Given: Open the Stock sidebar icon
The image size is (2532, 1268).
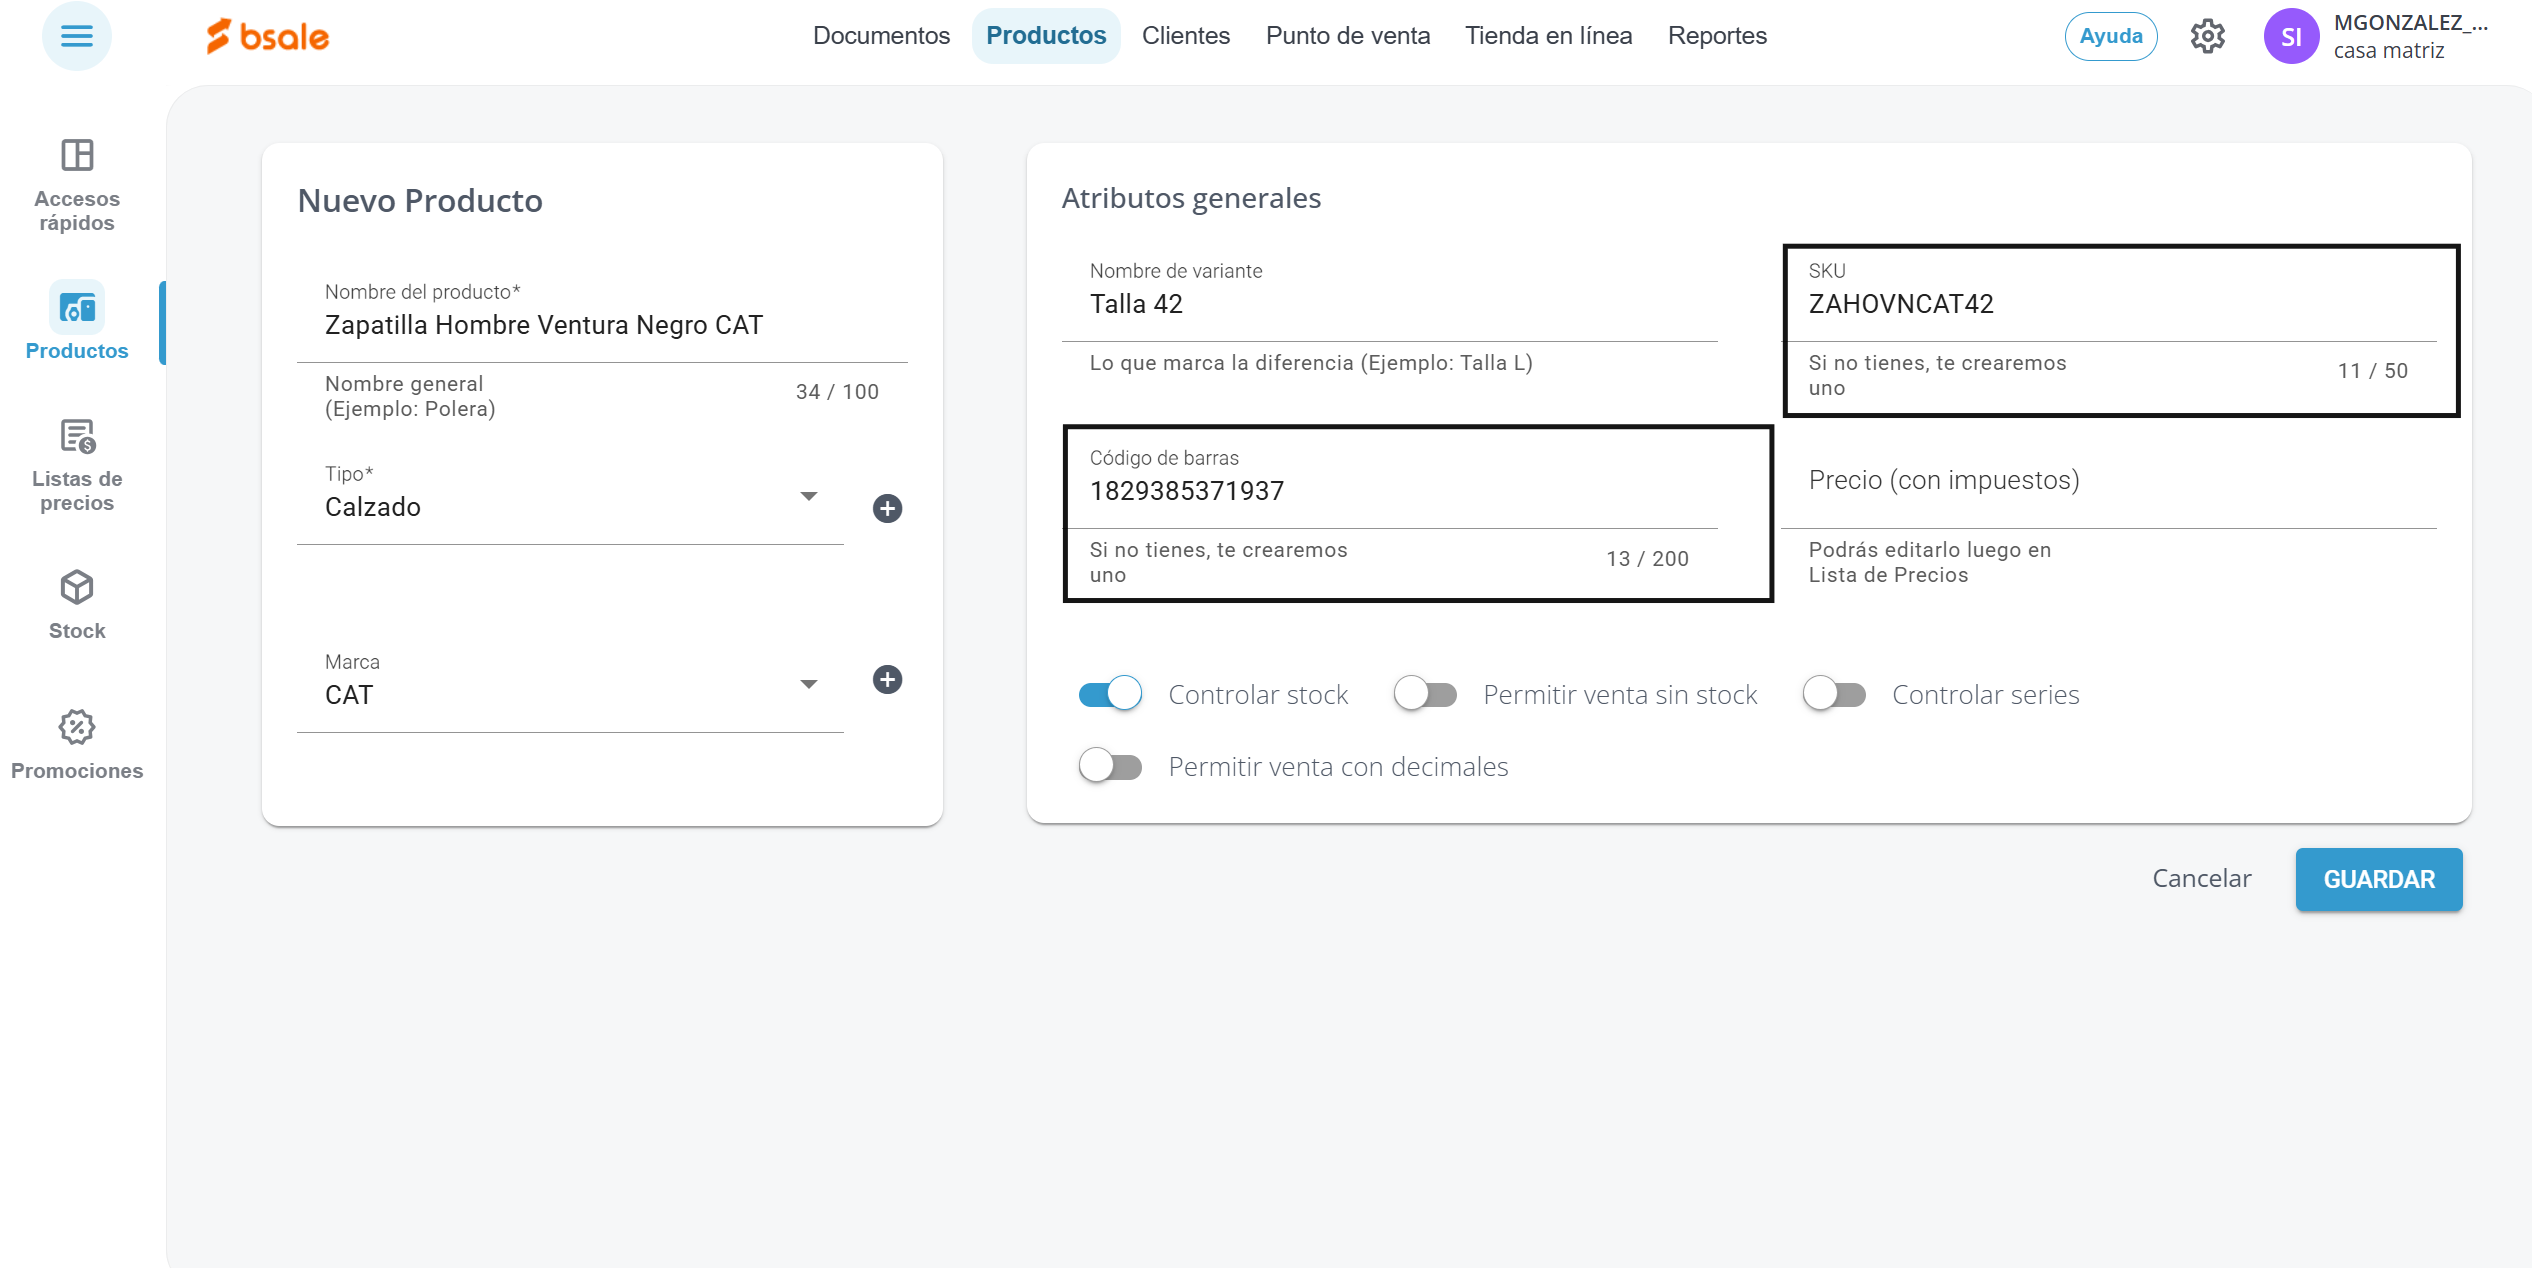Looking at the screenshot, I should [x=77, y=588].
